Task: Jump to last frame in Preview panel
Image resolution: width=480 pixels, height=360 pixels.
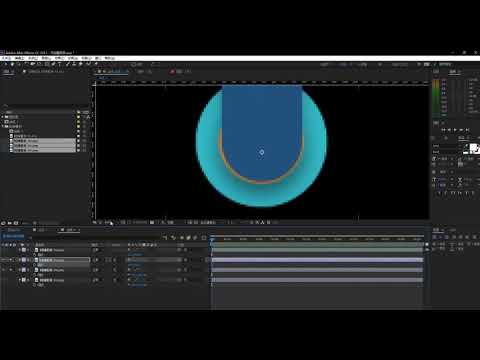Action: pos(467,130)
